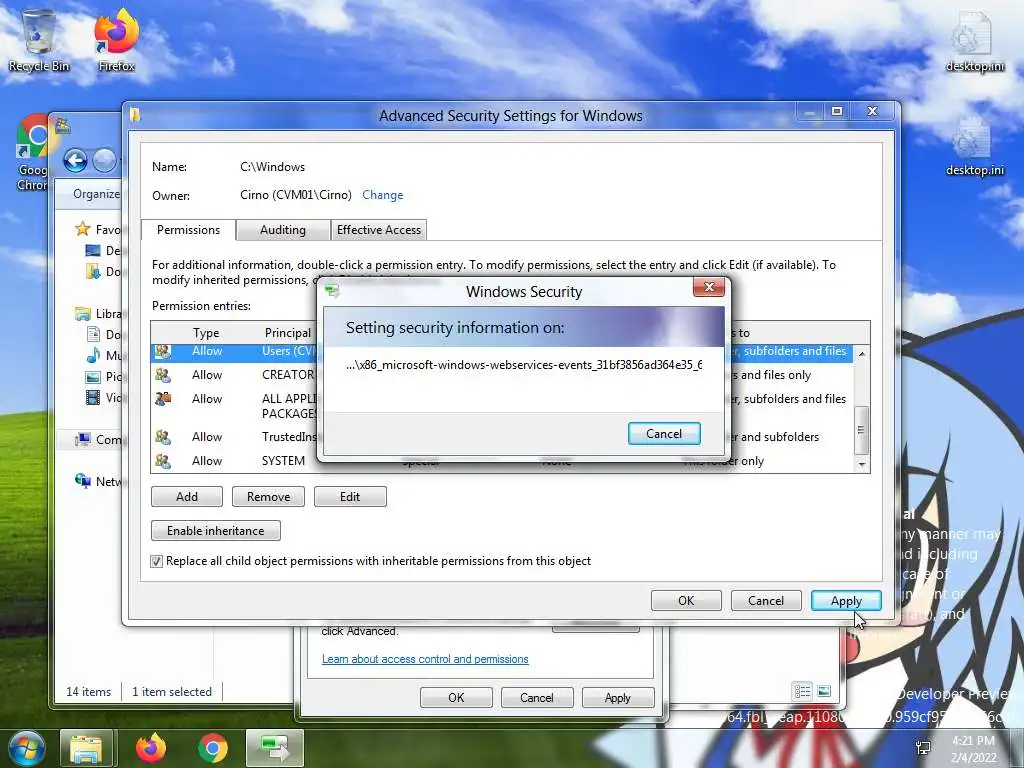Screen dimensions: 1024x768
Task: Click the SYSTEM entry user icon
Action: [163, 461]
